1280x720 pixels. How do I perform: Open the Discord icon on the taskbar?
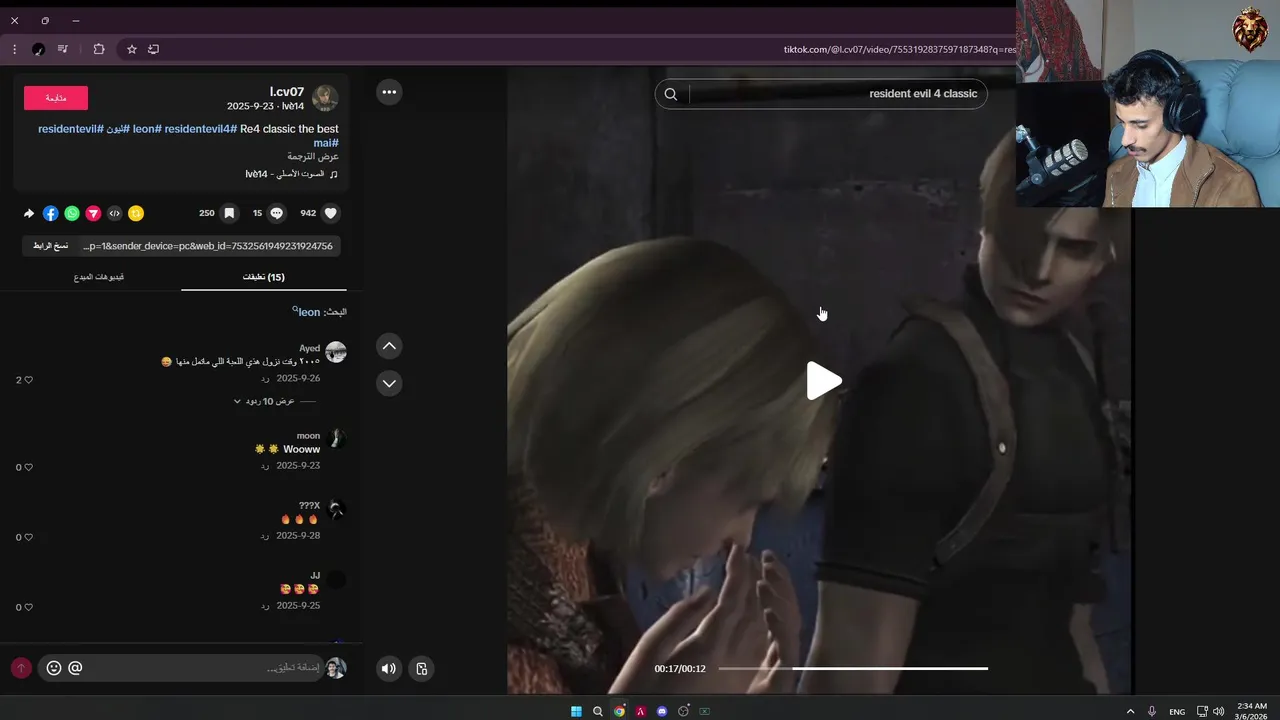pyautogui.click(x=662, y=711)
